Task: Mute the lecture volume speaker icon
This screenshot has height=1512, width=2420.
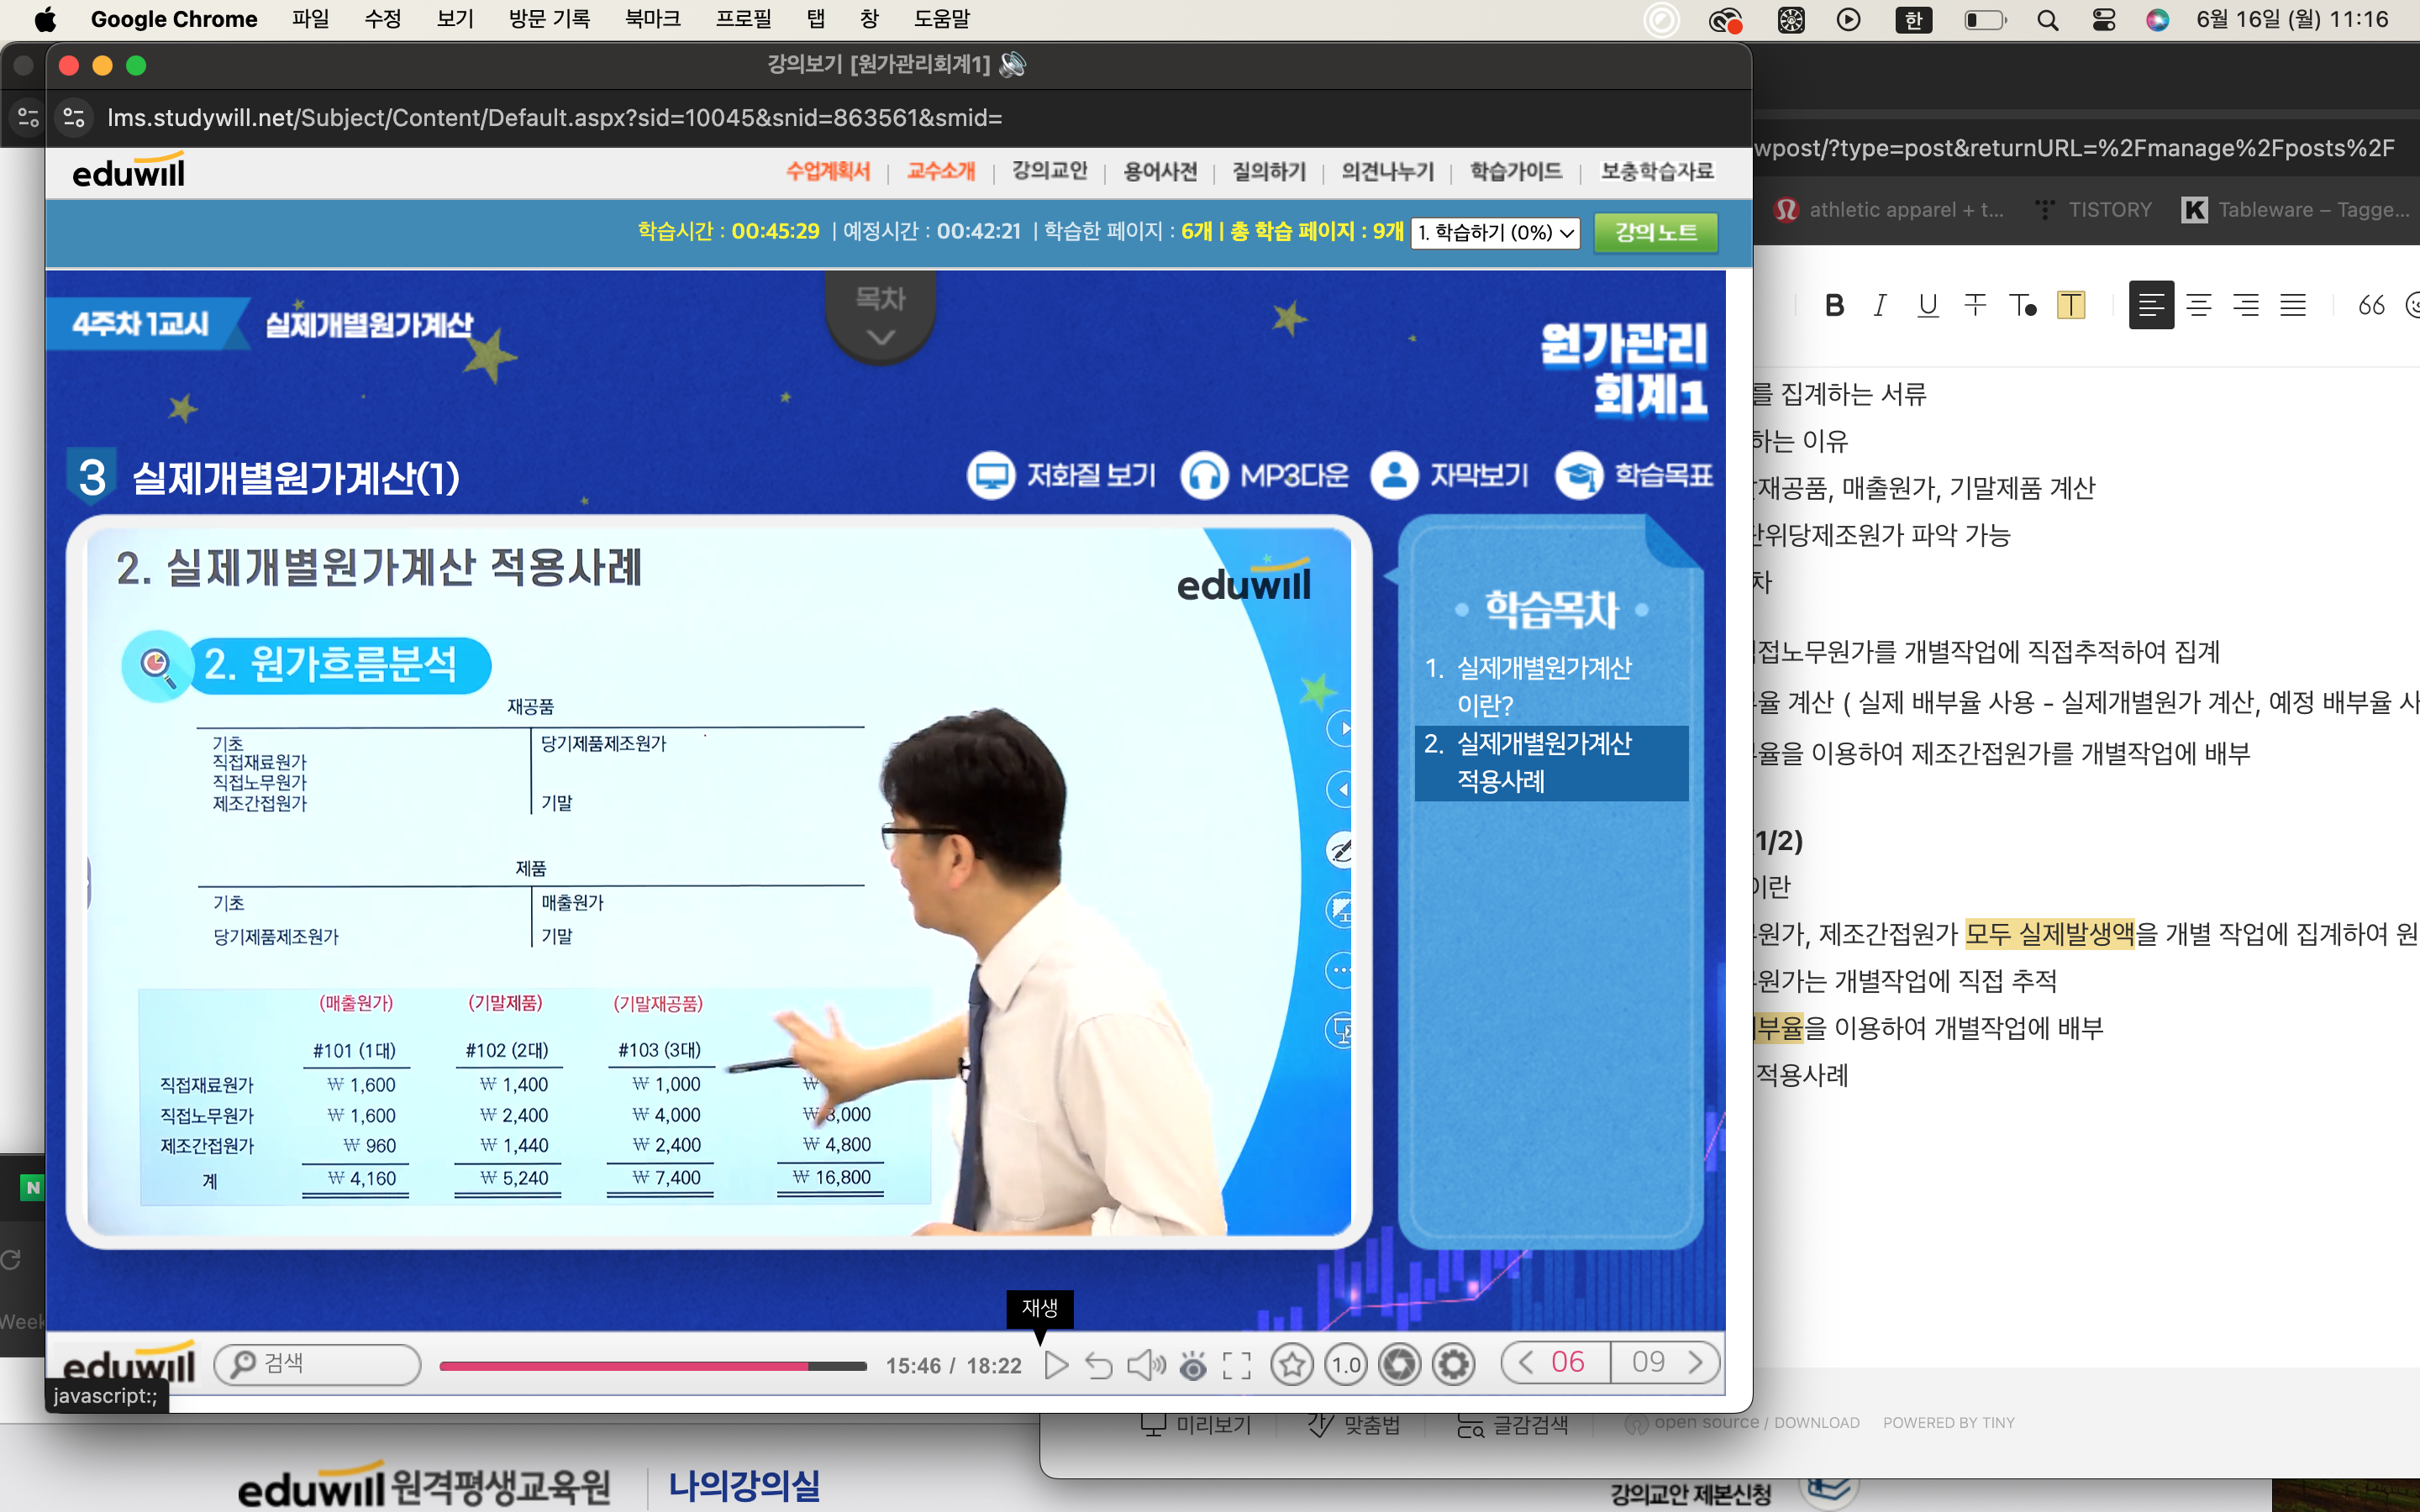Action: (x=1145, y=1365)
